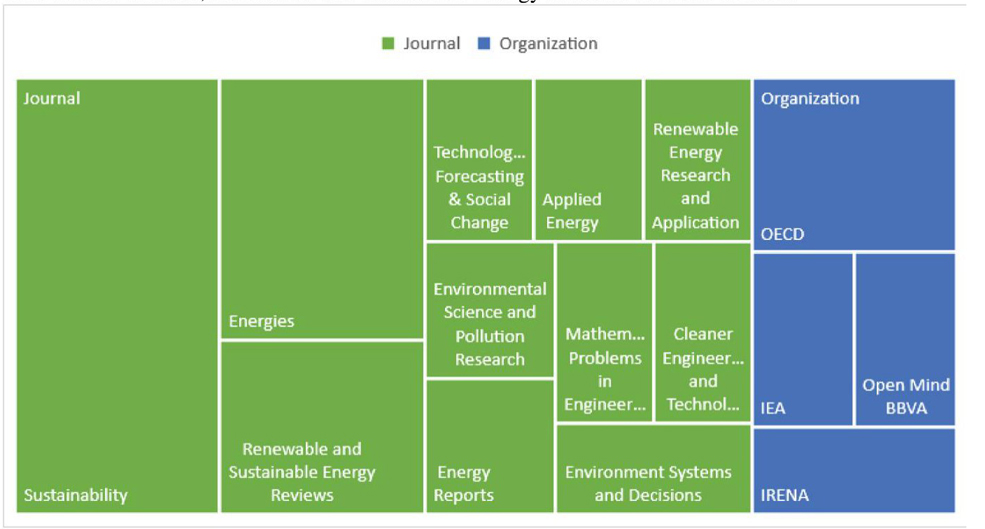Select the Journal legend label
Viewport: 985px width, 529px height.
click(431, 44)
